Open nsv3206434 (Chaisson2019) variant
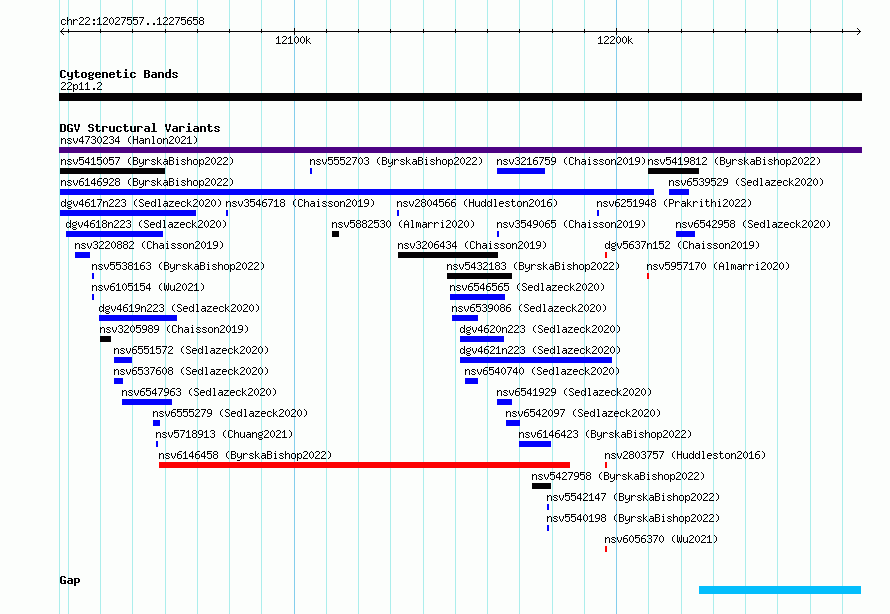The height and width of the screenshot is (614, 890). [472, 245]
